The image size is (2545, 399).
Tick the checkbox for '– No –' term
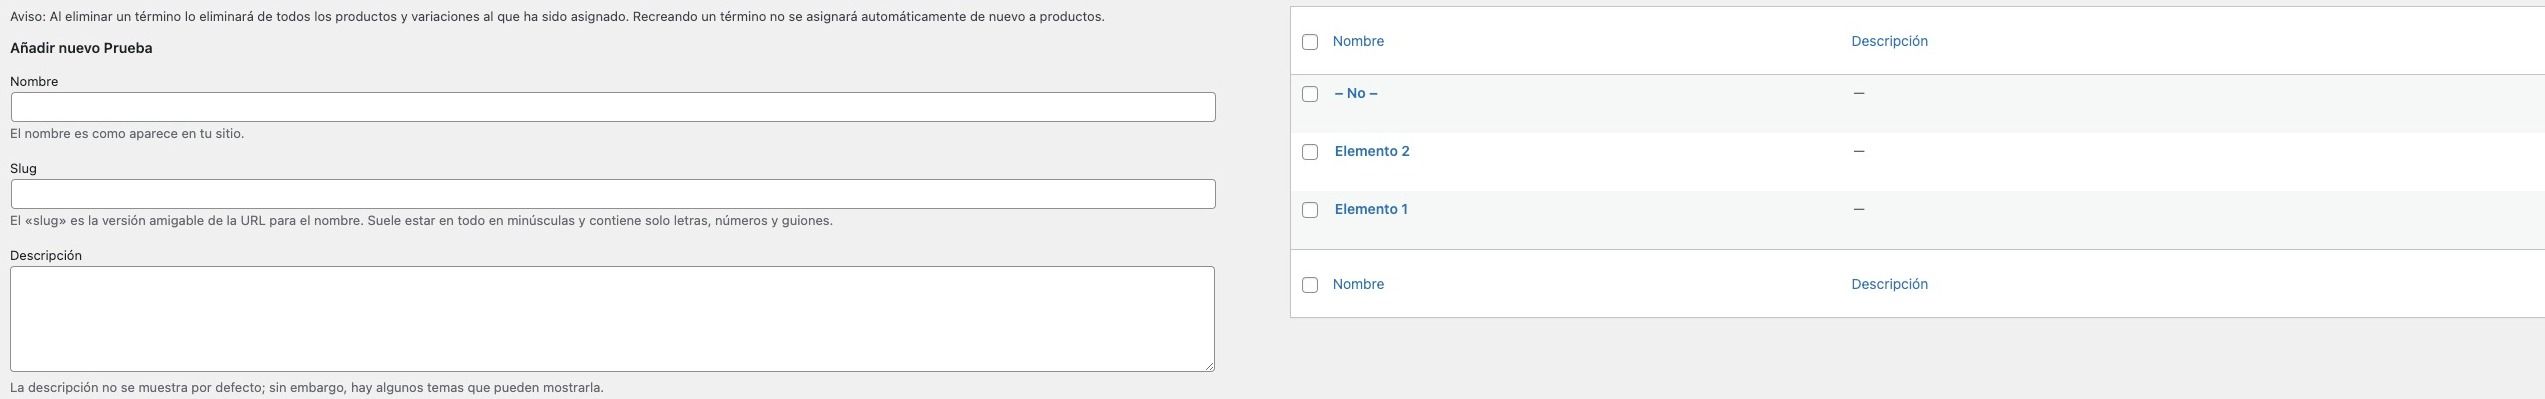[1310, 94]
